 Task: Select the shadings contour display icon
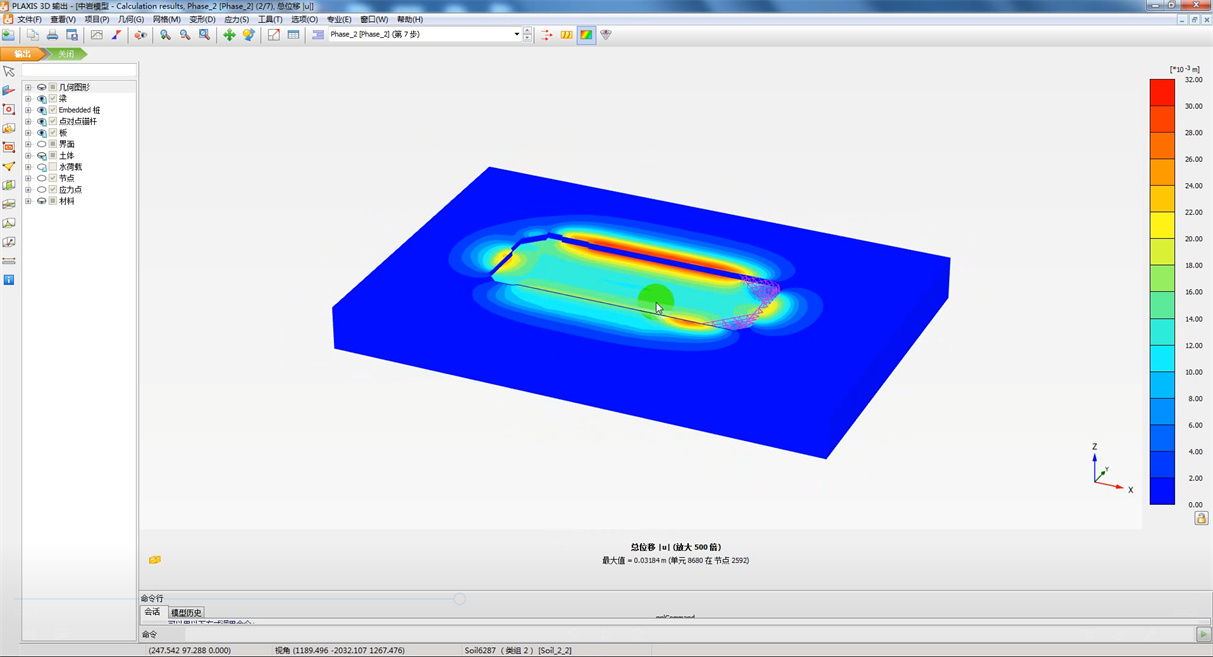coord(586,35)
